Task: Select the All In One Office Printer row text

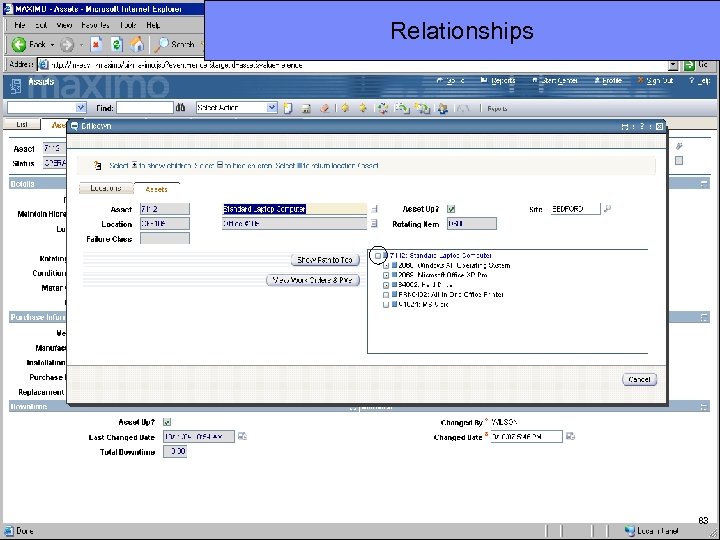Action: 451,295
